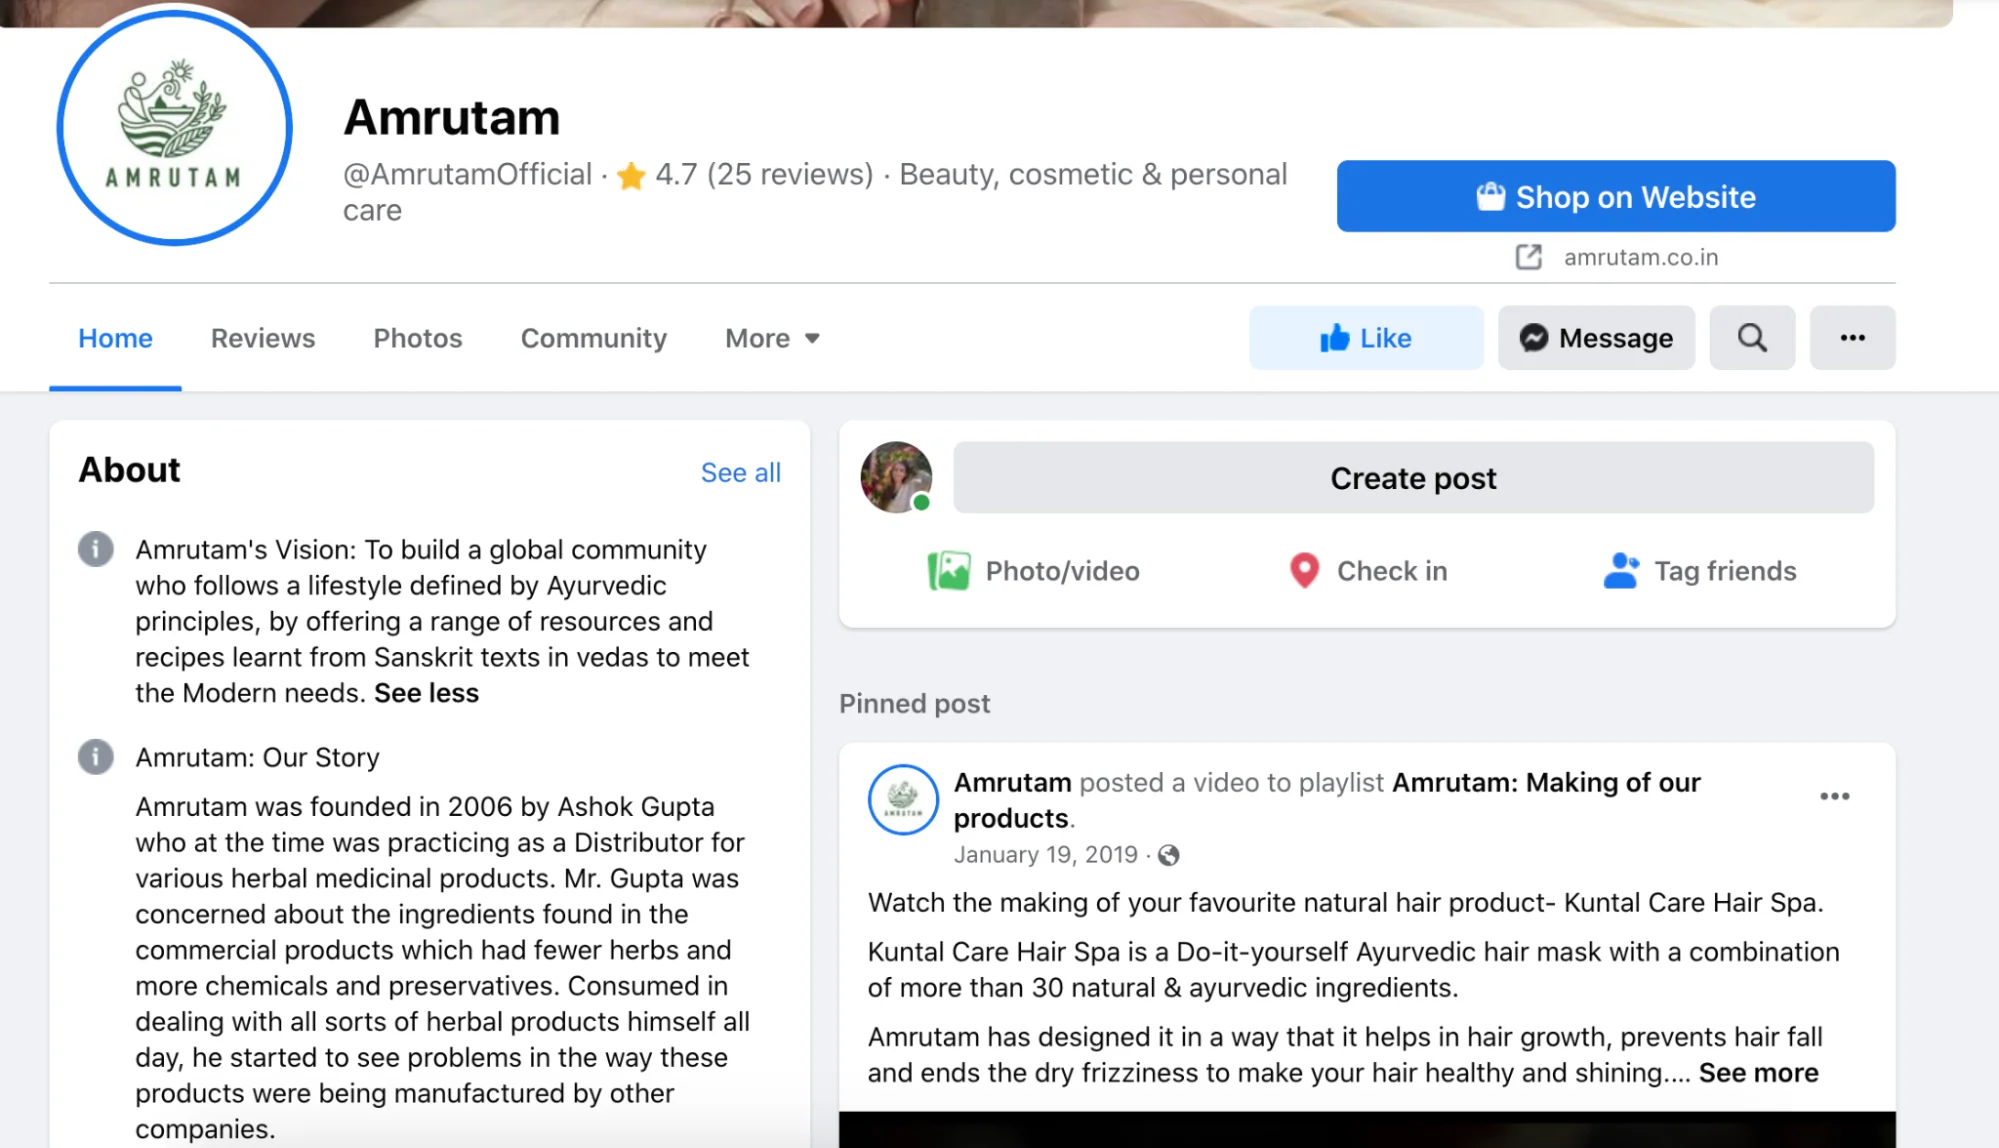The width and height of the screenshot is (1999, 1148).
Task: Click the Check in location pin icon
Action: [x=1303, y=570]
